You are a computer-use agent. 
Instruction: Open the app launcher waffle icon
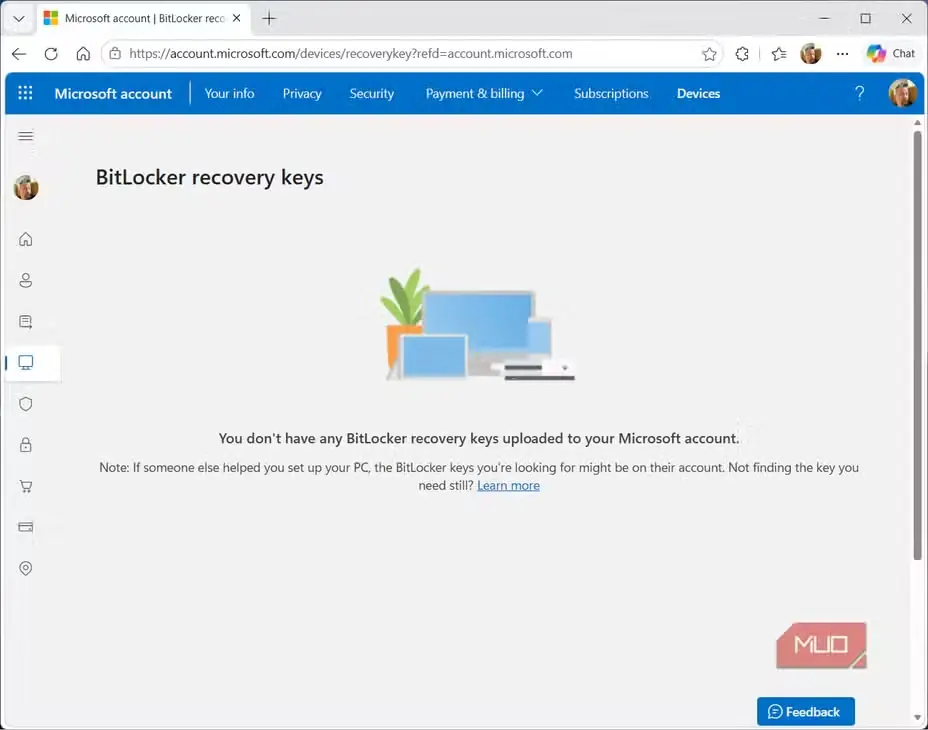coord(25,93)
